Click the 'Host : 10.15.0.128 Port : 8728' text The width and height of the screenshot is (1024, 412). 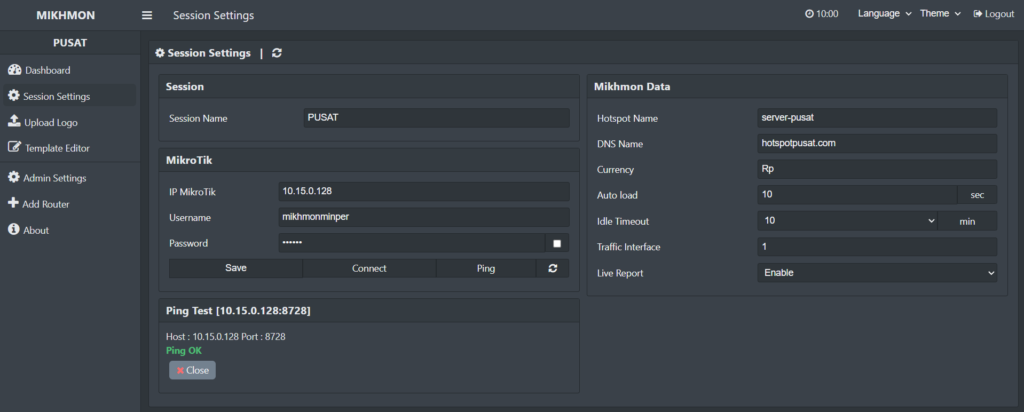click(x=226, y=337)
